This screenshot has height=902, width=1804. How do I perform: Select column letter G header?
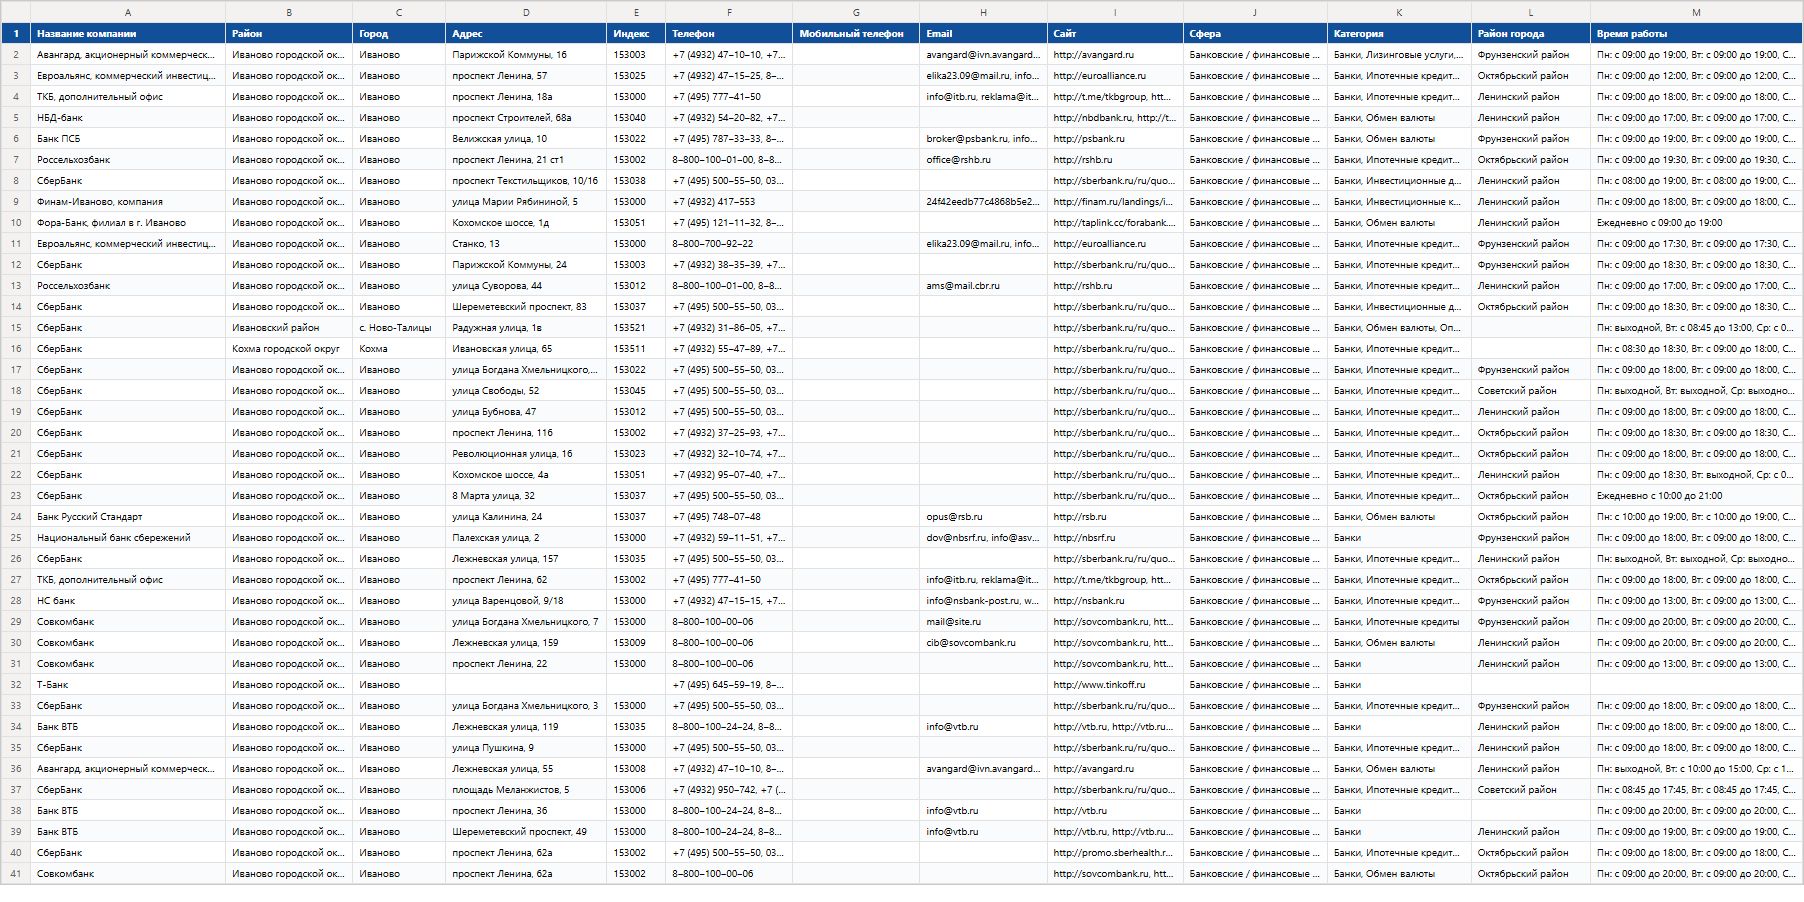click(856, 12)
